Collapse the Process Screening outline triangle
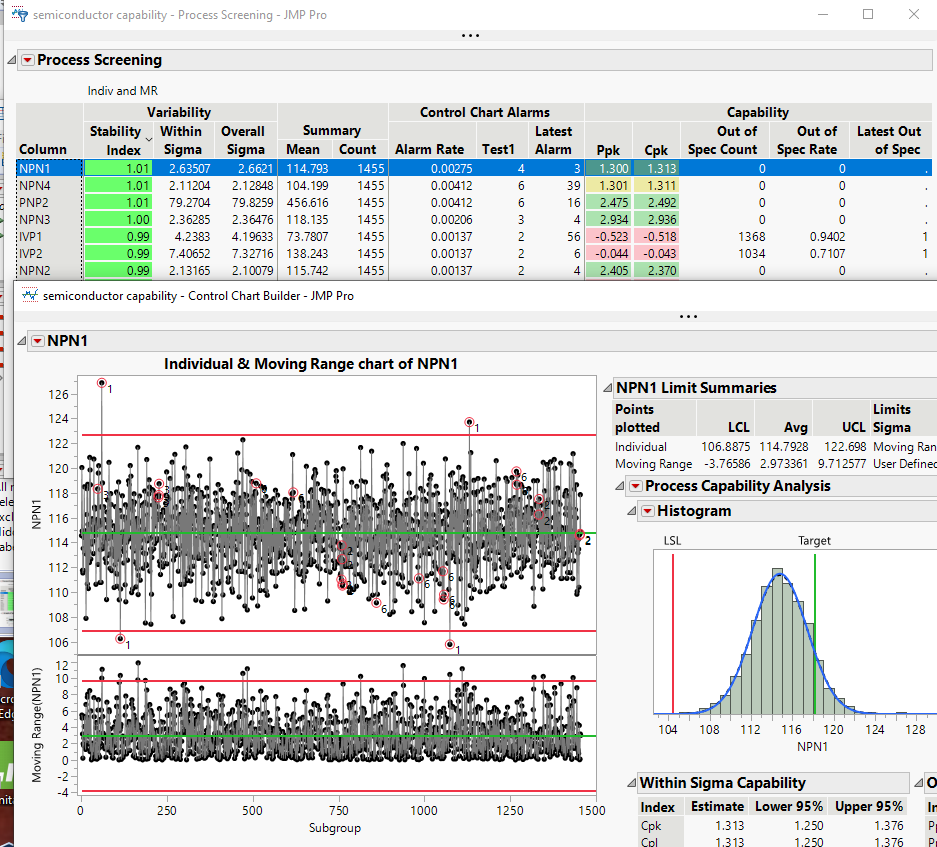The image size is (937, 847). (x=11, y=61)
